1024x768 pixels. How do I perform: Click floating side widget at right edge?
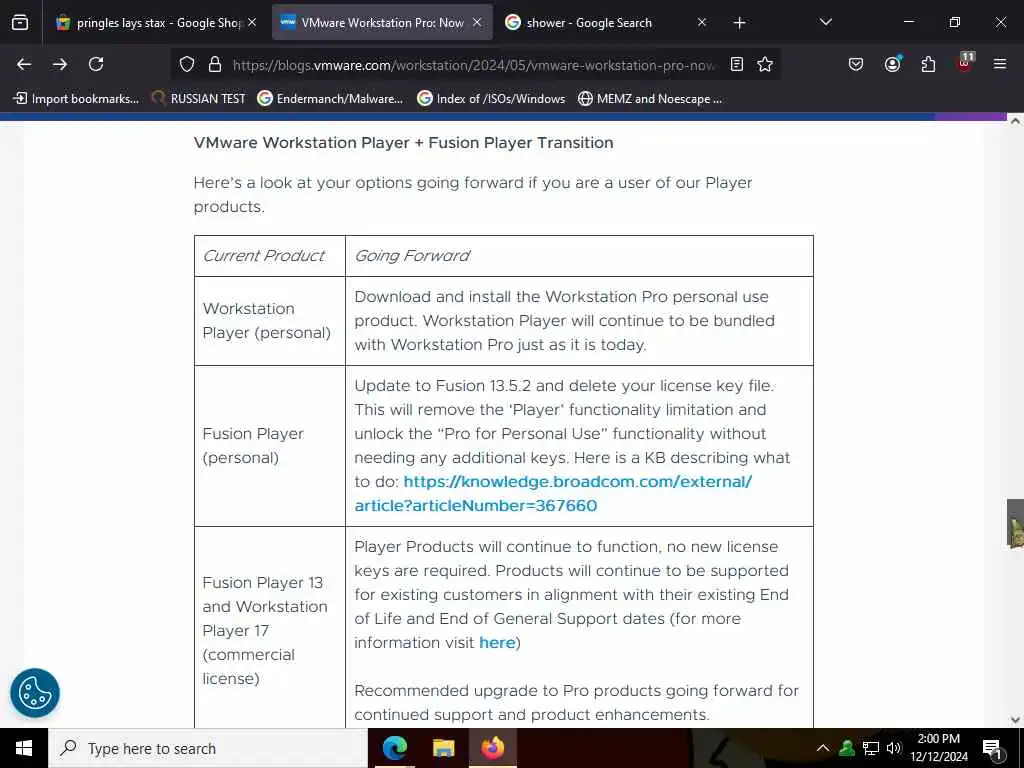1015,524
